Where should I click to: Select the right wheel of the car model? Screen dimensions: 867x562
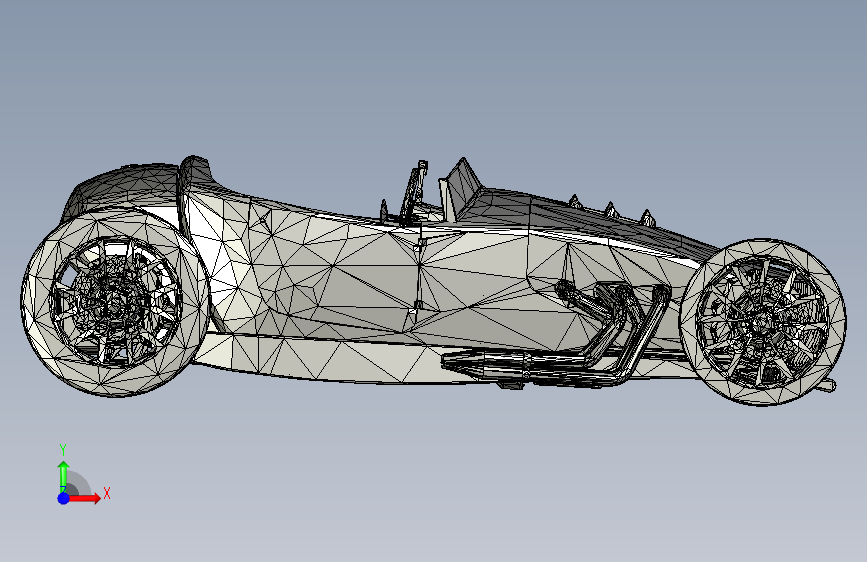click(x=763, y=322)
